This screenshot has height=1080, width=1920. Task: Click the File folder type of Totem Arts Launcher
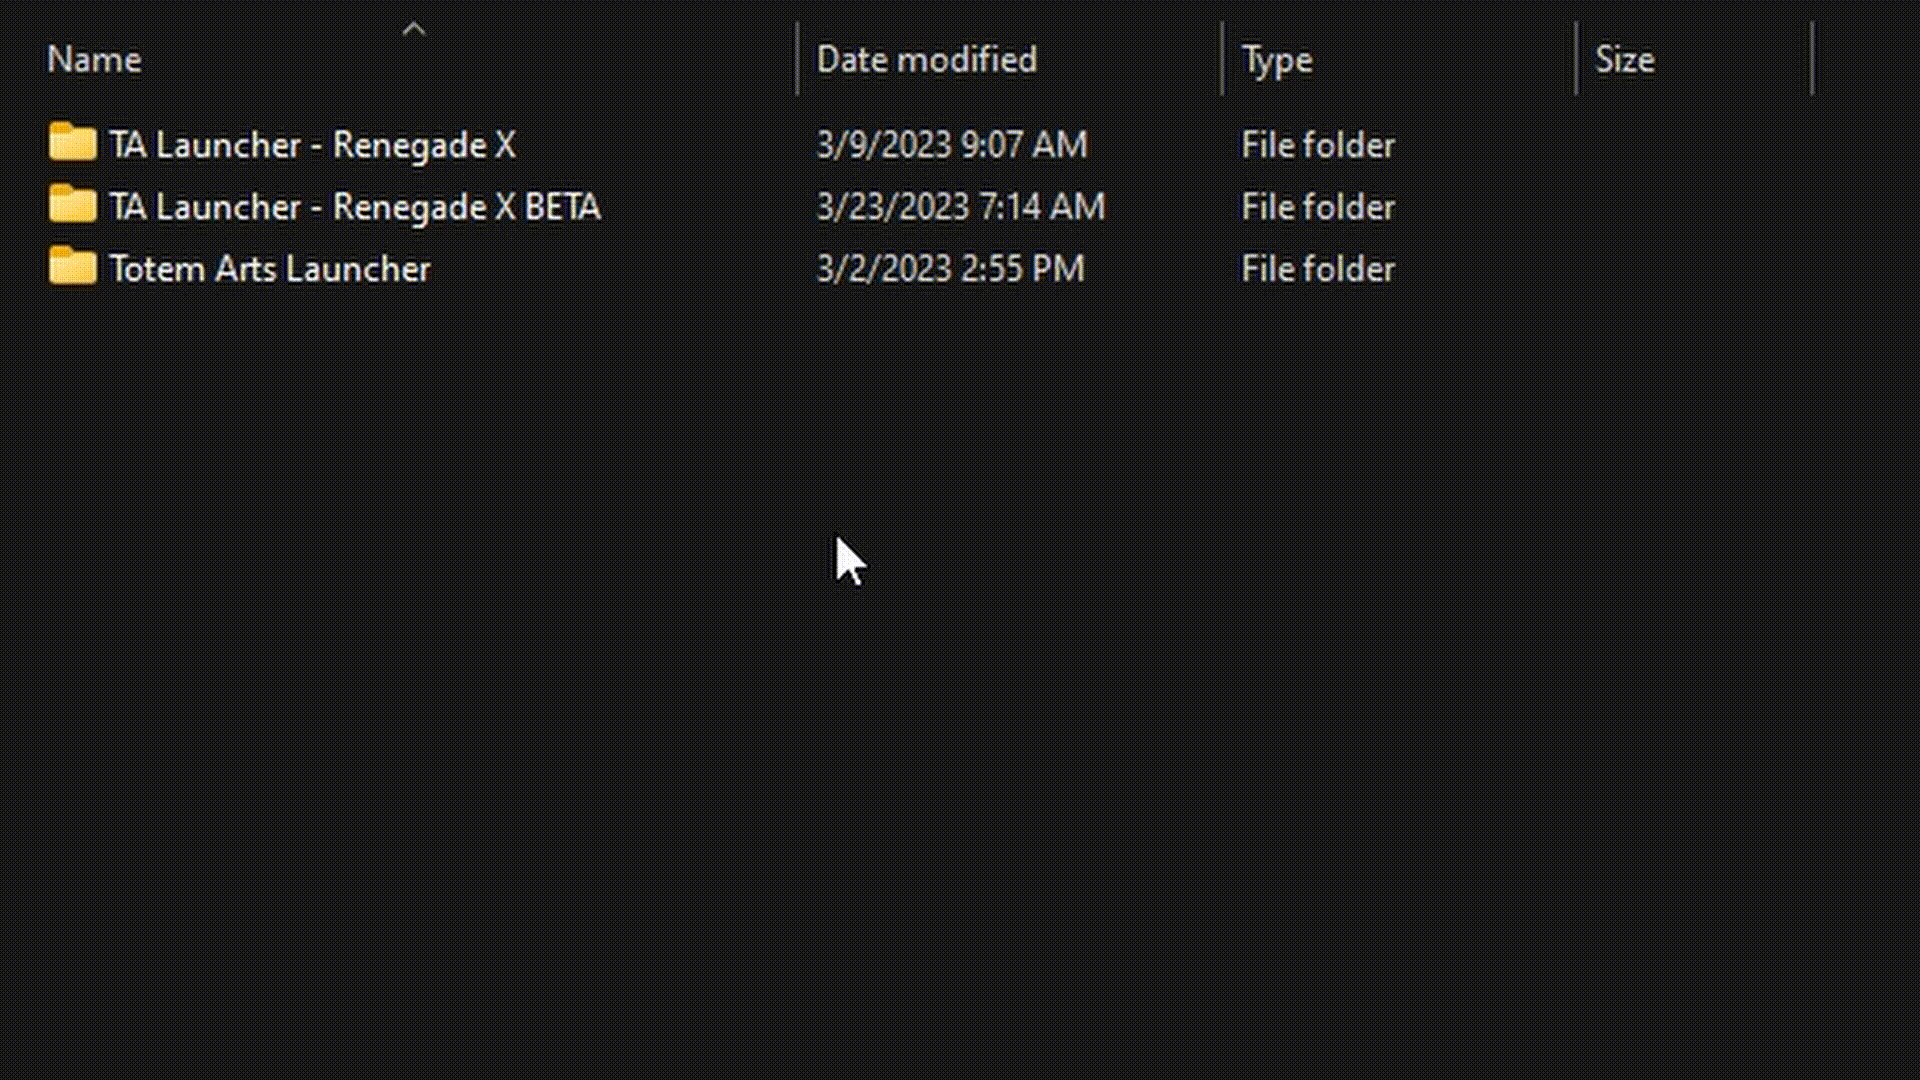(x=1317, y=269)
